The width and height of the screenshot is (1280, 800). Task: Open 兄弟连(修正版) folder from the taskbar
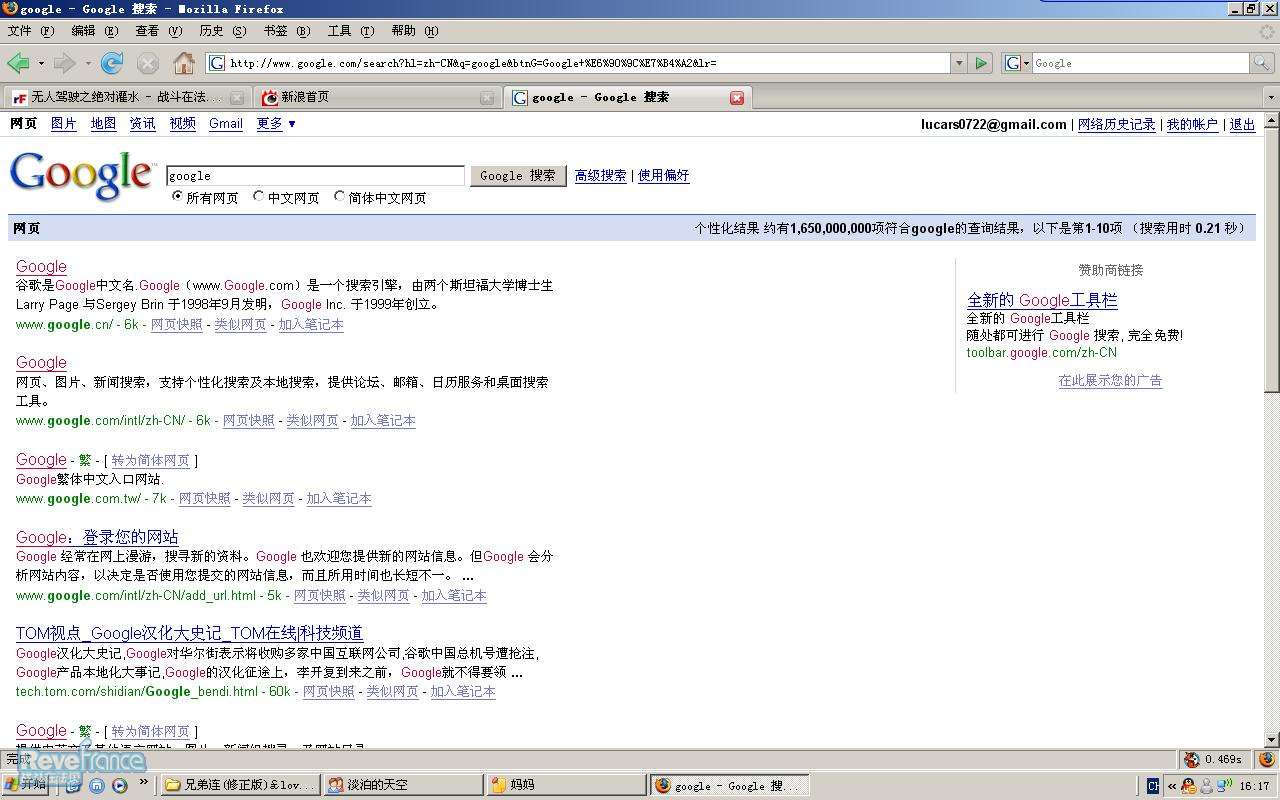pyautogui.click(x=240, y=786)
